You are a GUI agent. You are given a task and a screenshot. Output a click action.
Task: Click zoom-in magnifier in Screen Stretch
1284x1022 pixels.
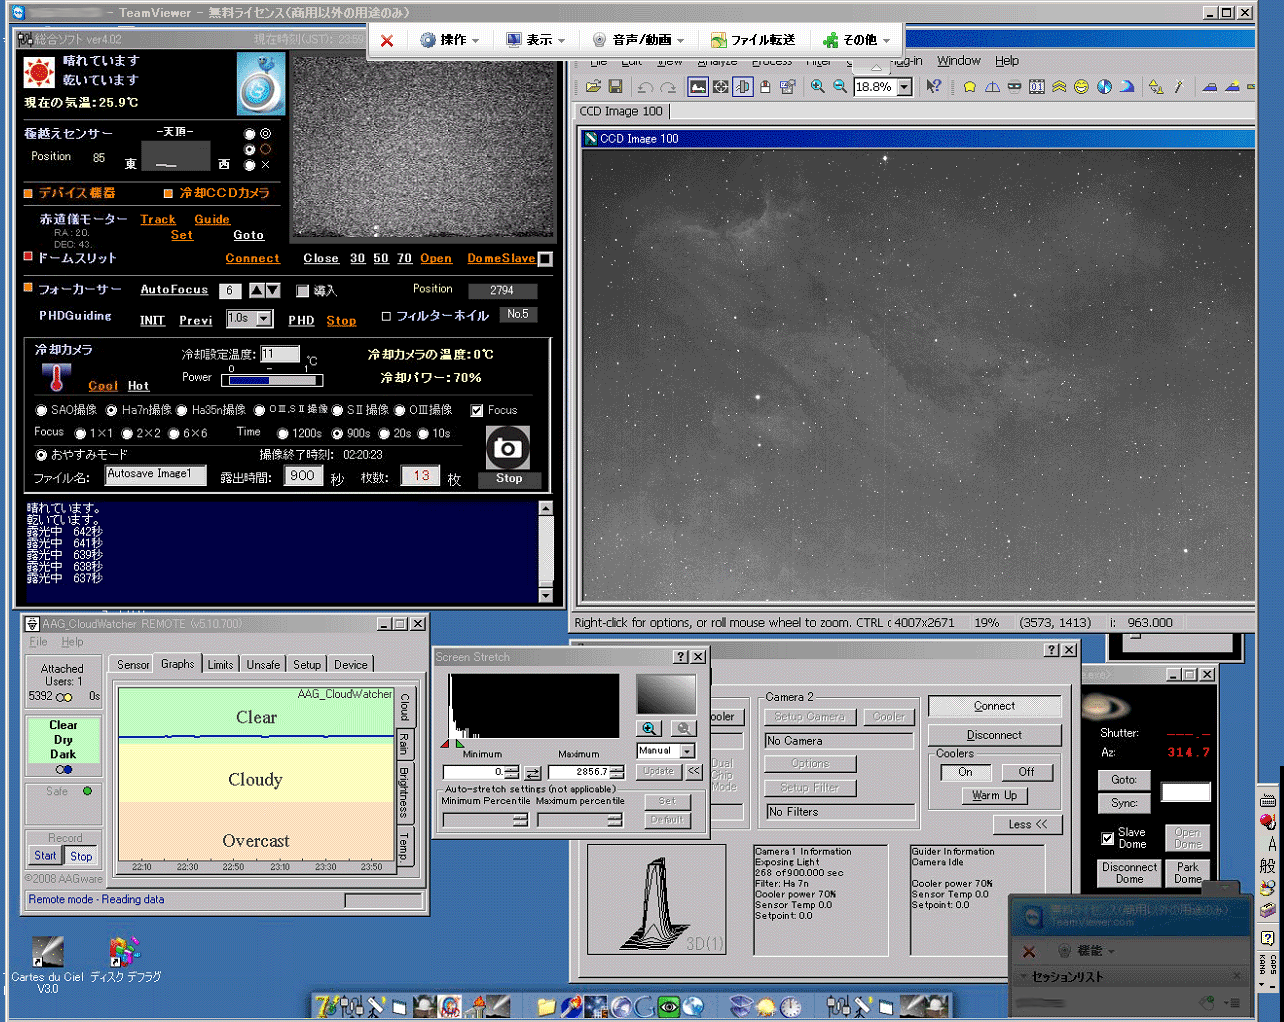(x=649, y=729)
